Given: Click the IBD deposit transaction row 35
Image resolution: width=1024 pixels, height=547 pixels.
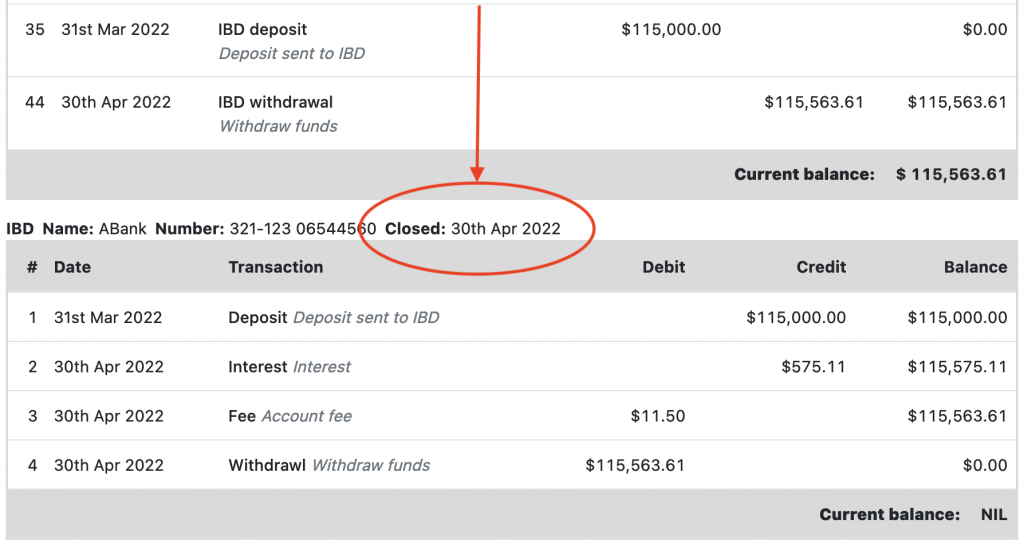Looking at the screenshot, I should pos(263,30).
